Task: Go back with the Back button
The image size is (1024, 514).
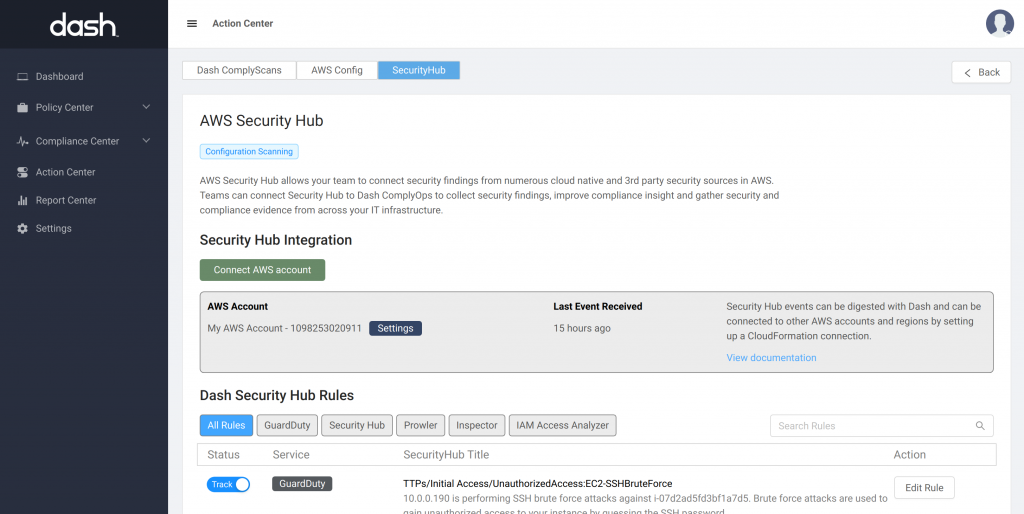Action: [x=982, y=72]
